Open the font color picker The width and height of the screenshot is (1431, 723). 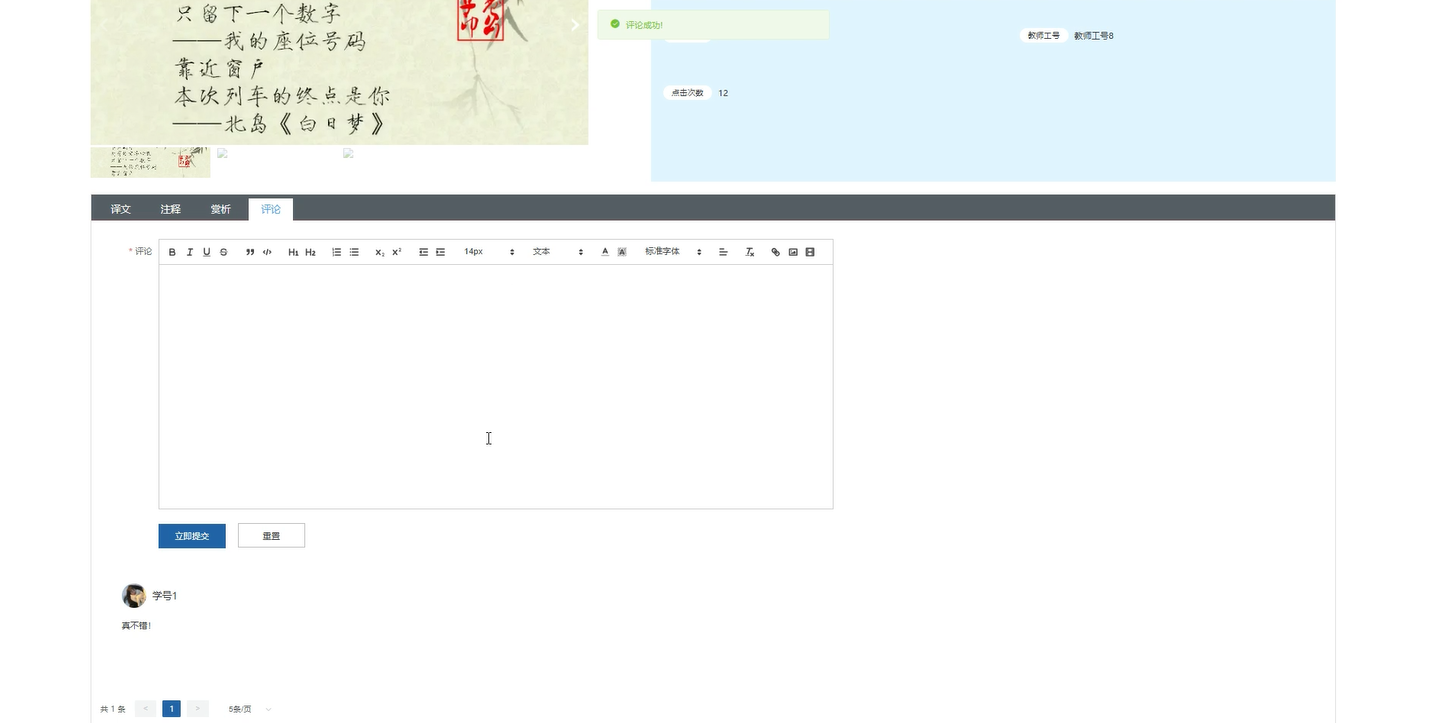click(604, 251)
